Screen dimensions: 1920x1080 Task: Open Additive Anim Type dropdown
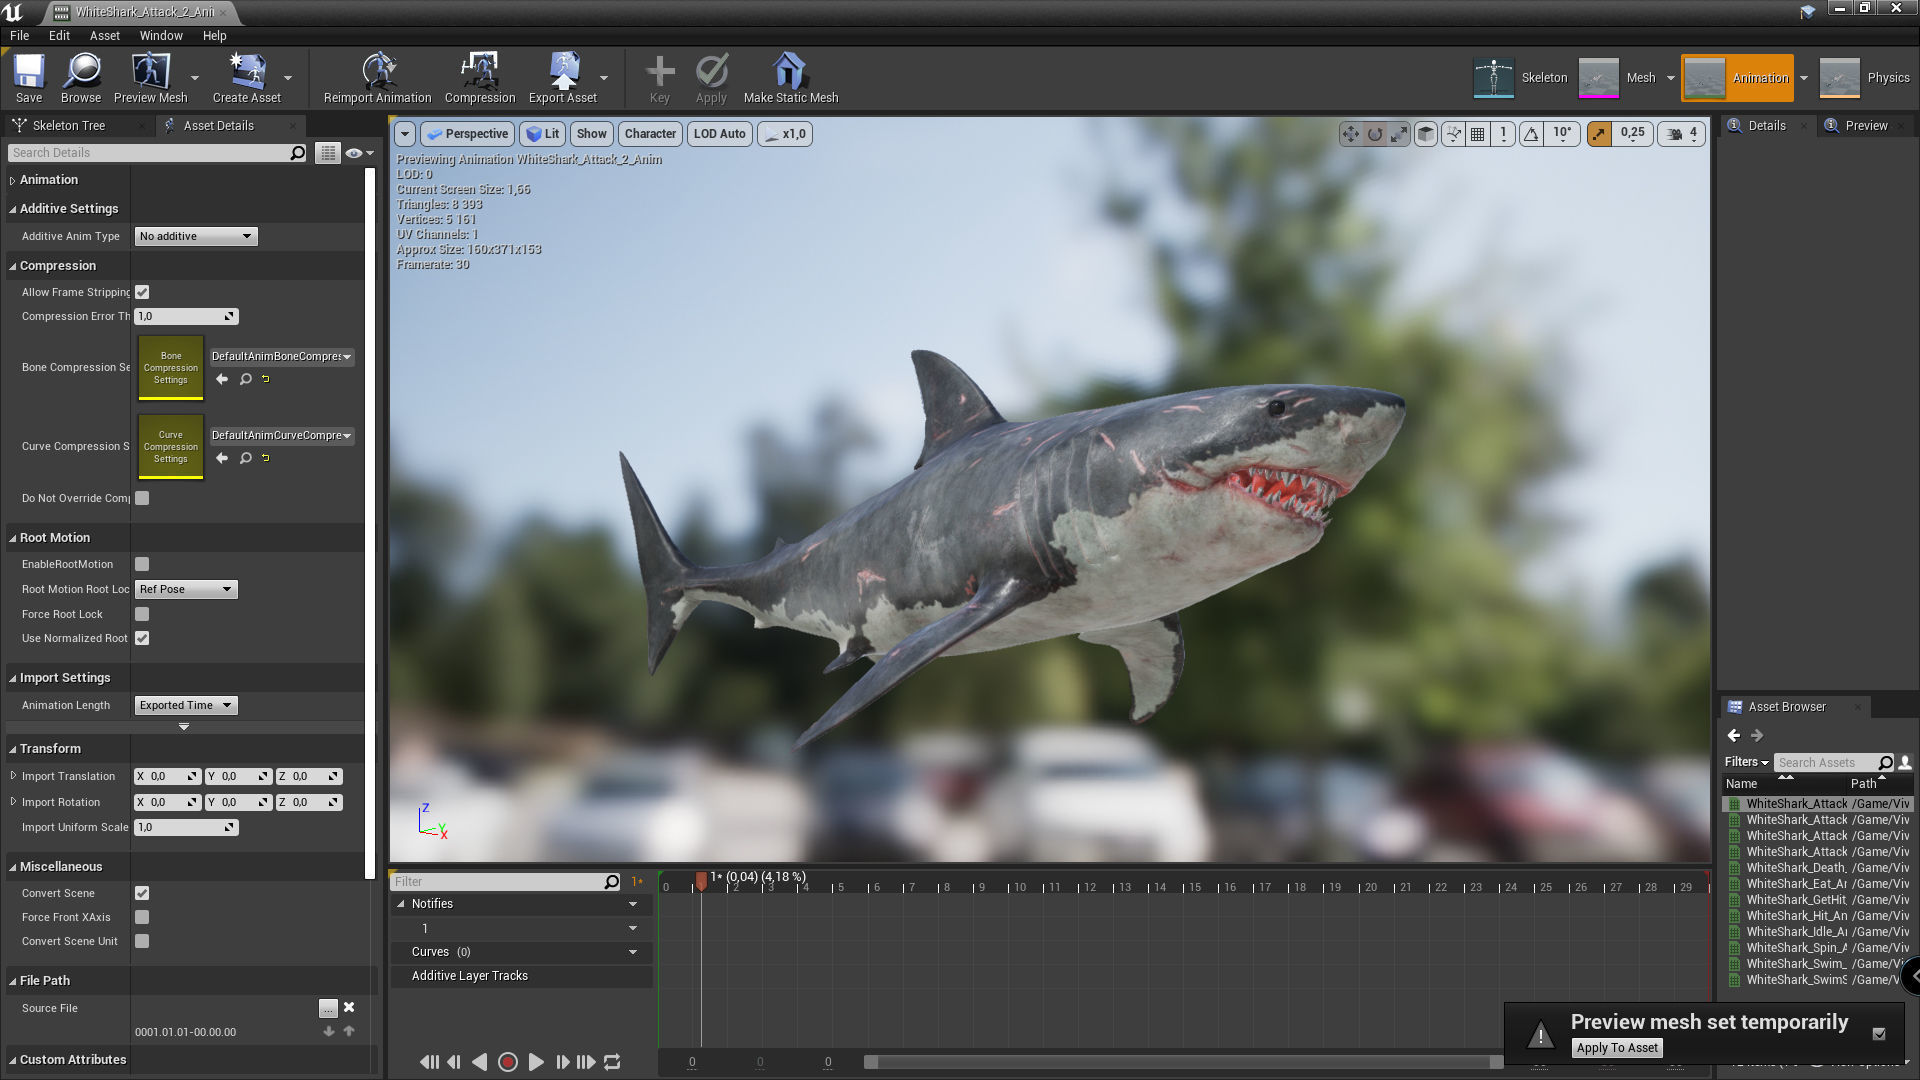(196, 236)
